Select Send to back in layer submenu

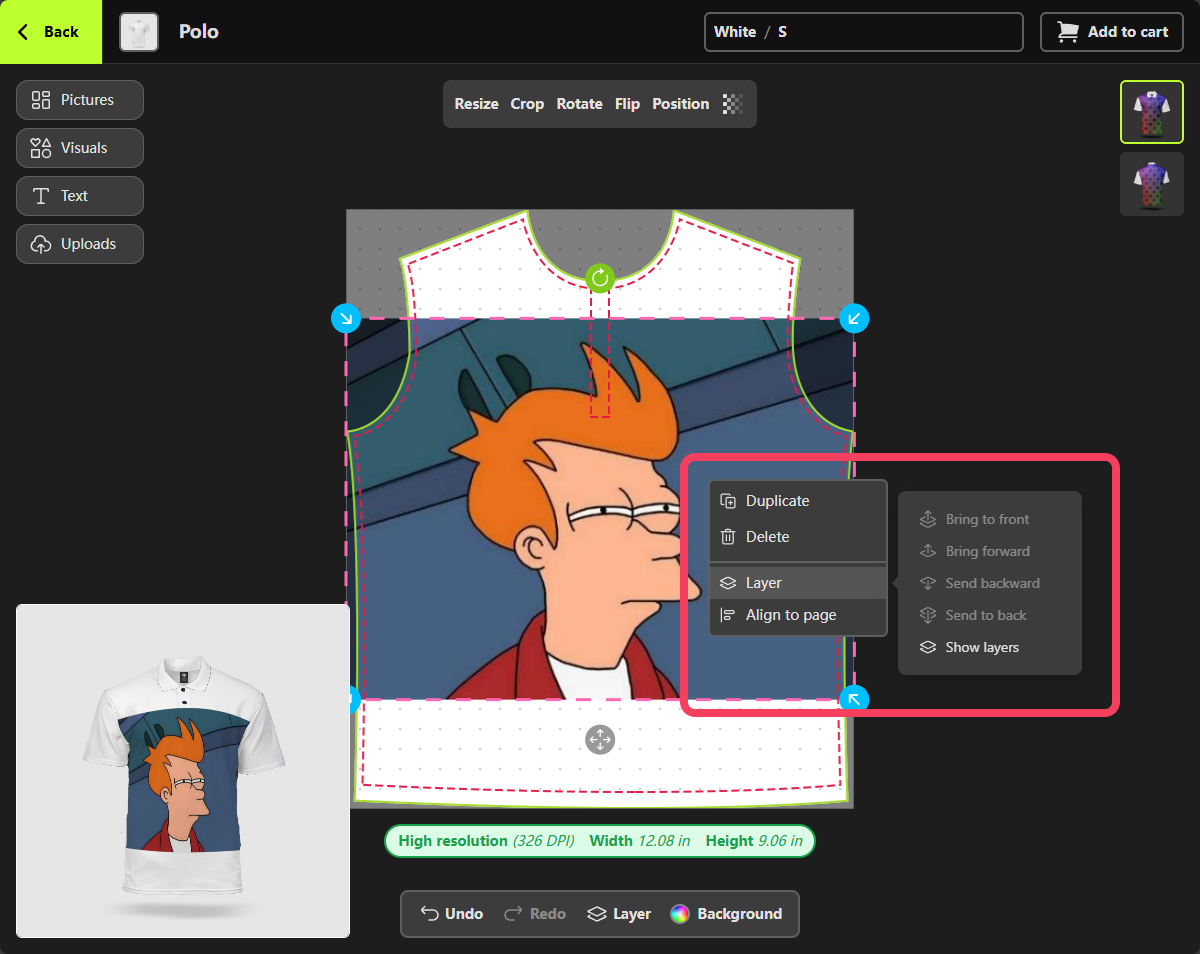pyautogui.click(x=990, y=615)
